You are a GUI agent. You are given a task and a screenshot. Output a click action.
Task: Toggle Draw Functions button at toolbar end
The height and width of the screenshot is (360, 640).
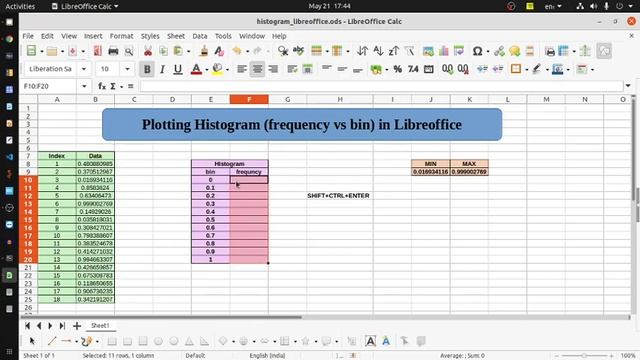pyautogui.click(x=604, y=51)
